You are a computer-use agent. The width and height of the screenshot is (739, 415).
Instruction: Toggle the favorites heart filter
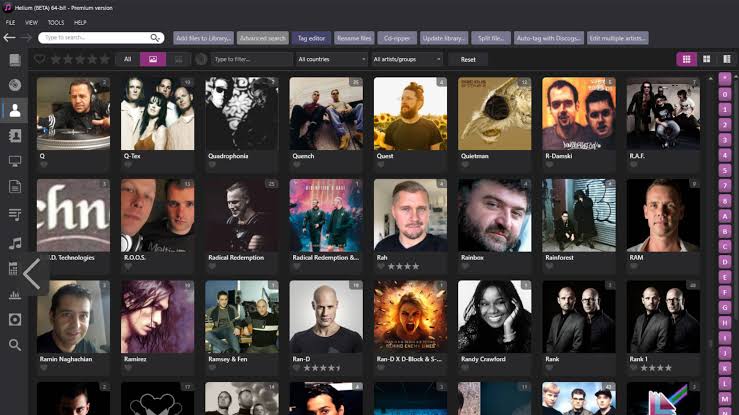tap(40, 59)
